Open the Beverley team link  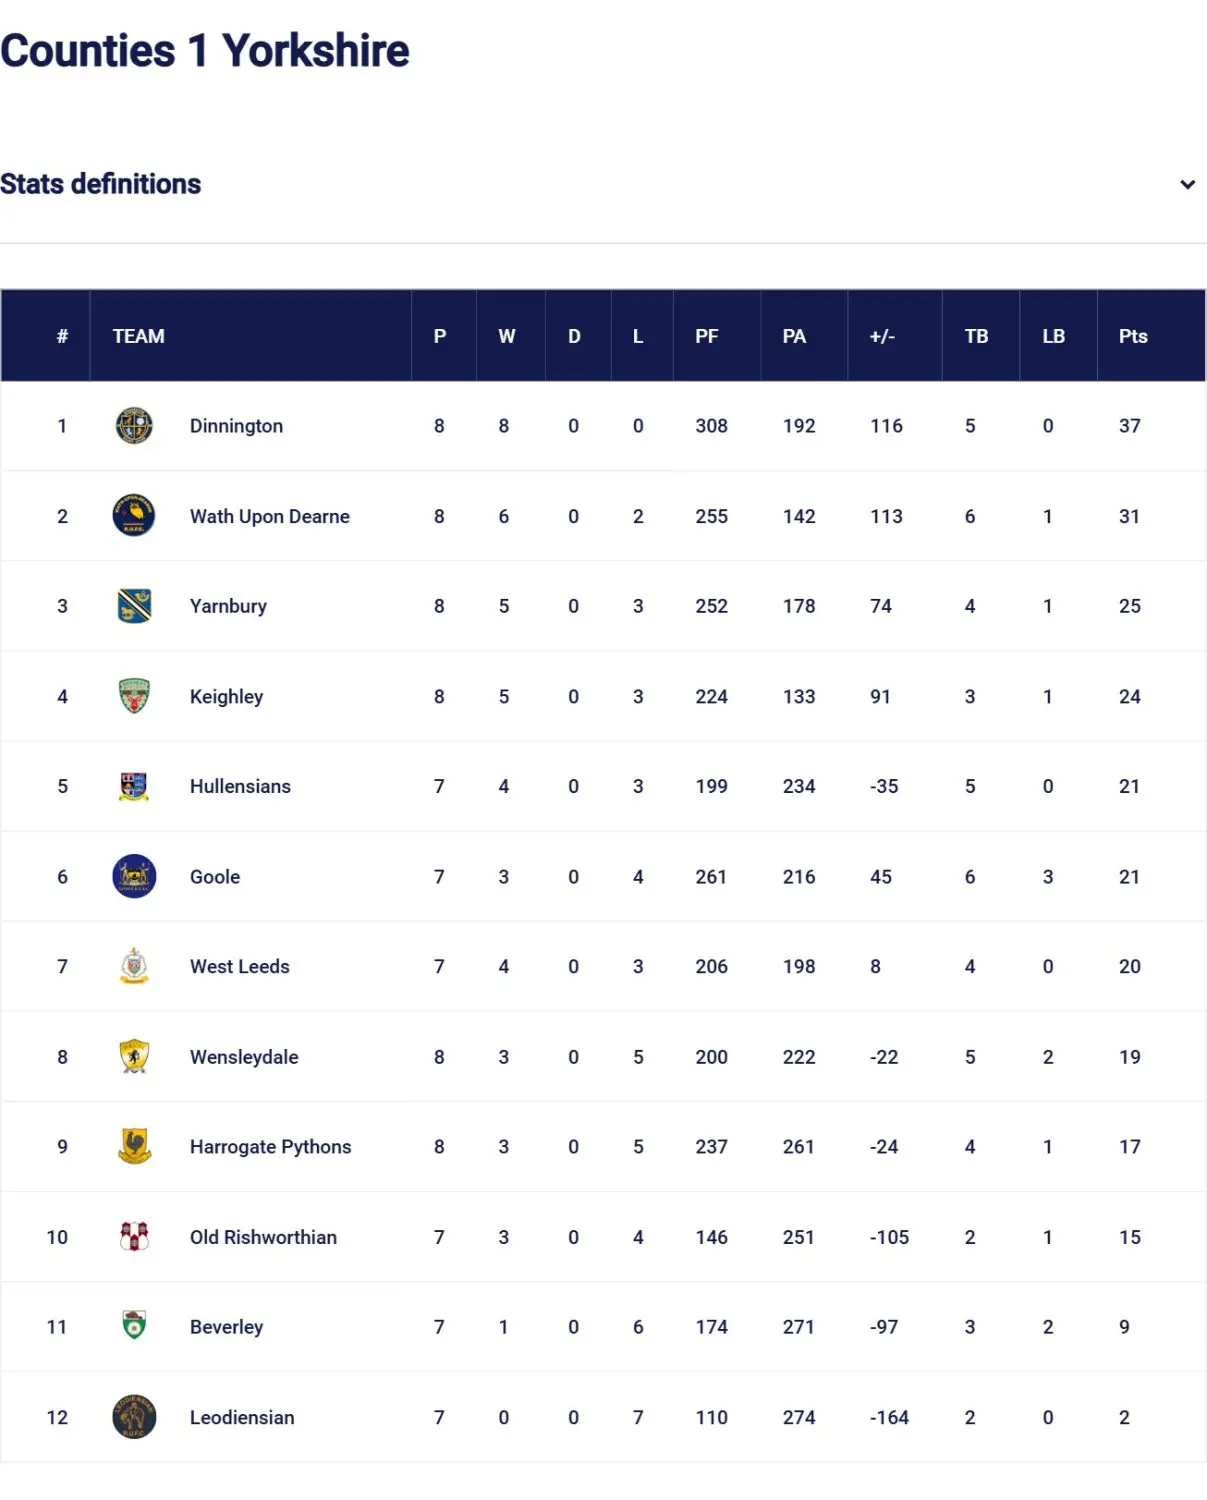pos(226,1327)
